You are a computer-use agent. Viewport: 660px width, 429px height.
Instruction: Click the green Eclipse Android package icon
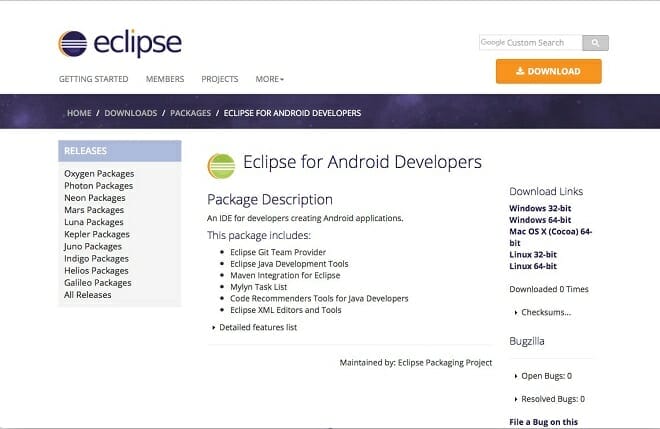pos(221,166)
